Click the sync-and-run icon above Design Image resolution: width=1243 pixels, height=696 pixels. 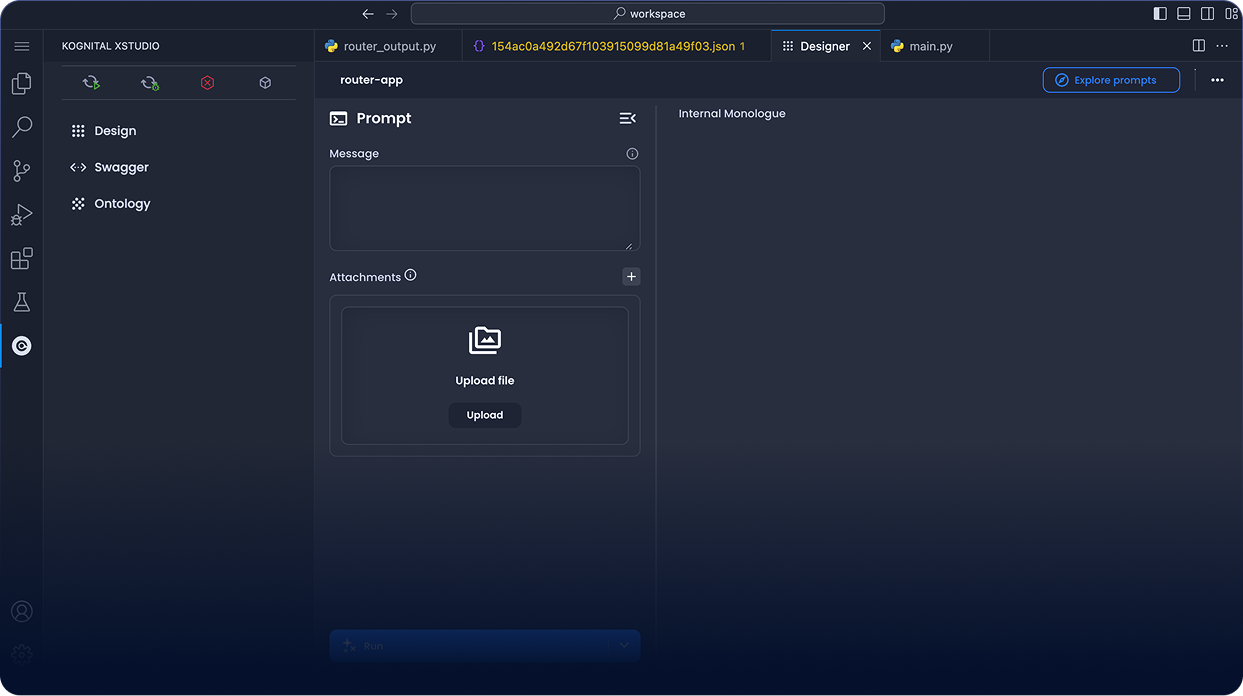click(91, 82)
